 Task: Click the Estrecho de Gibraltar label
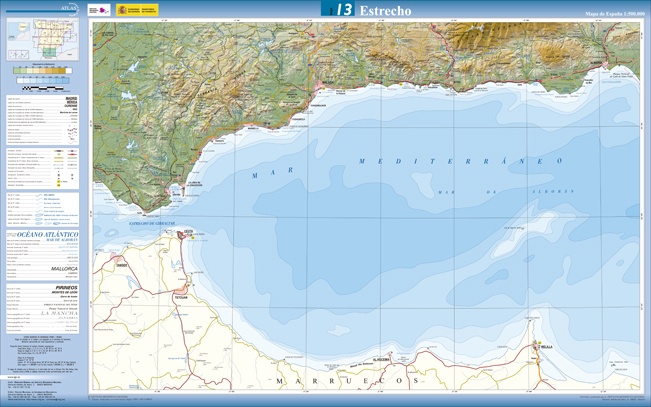(150, 223)
